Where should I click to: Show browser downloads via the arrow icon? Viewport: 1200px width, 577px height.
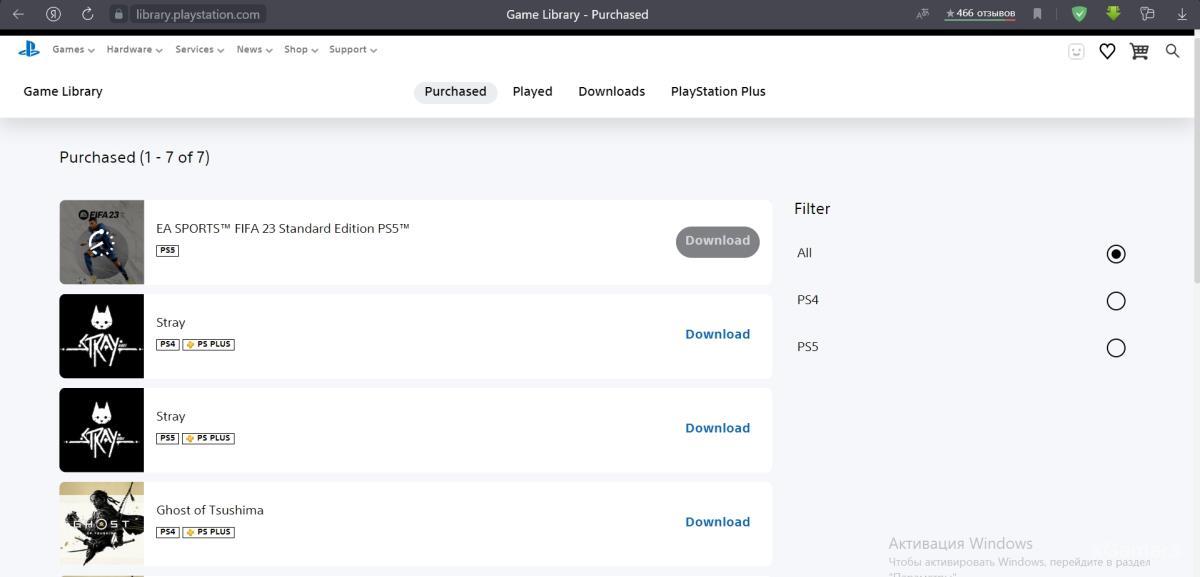click(1182, 14)
